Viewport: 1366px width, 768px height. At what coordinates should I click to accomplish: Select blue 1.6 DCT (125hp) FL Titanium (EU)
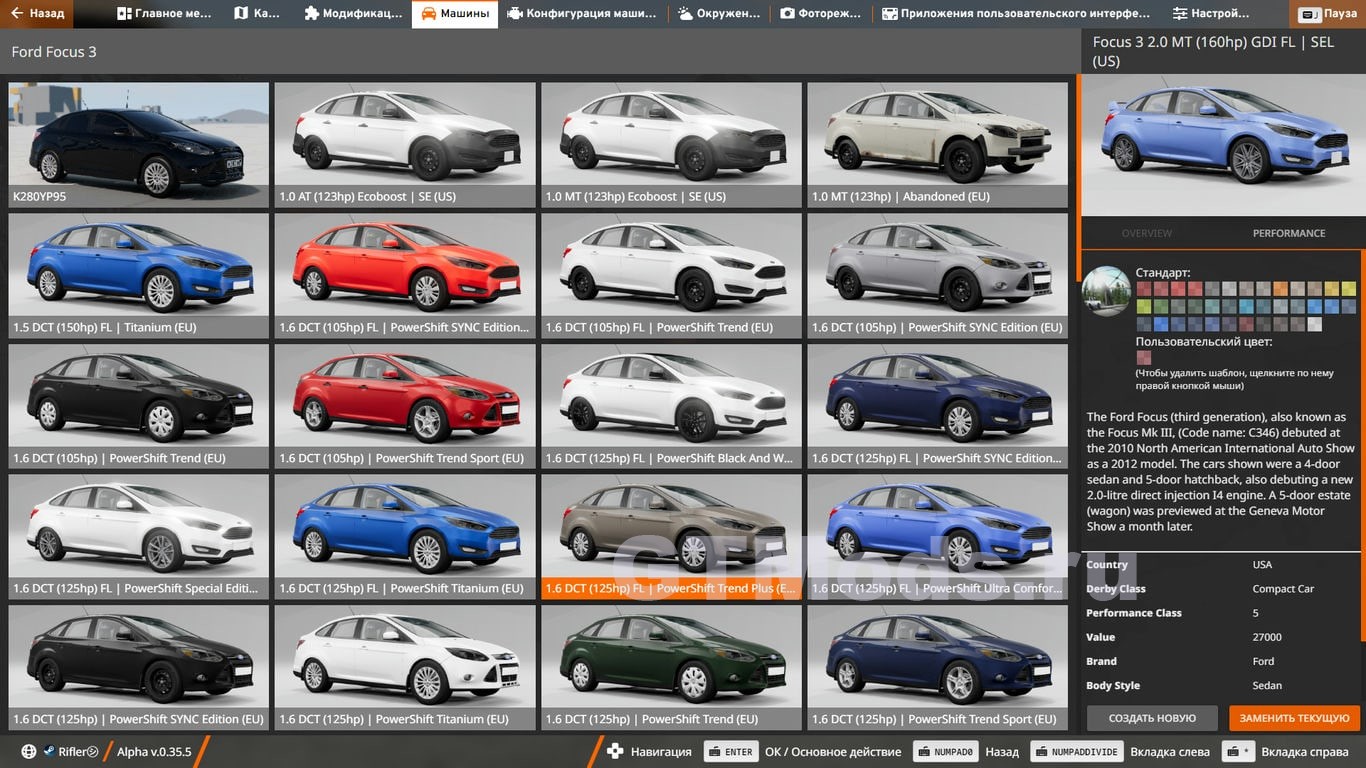point(405,537)
